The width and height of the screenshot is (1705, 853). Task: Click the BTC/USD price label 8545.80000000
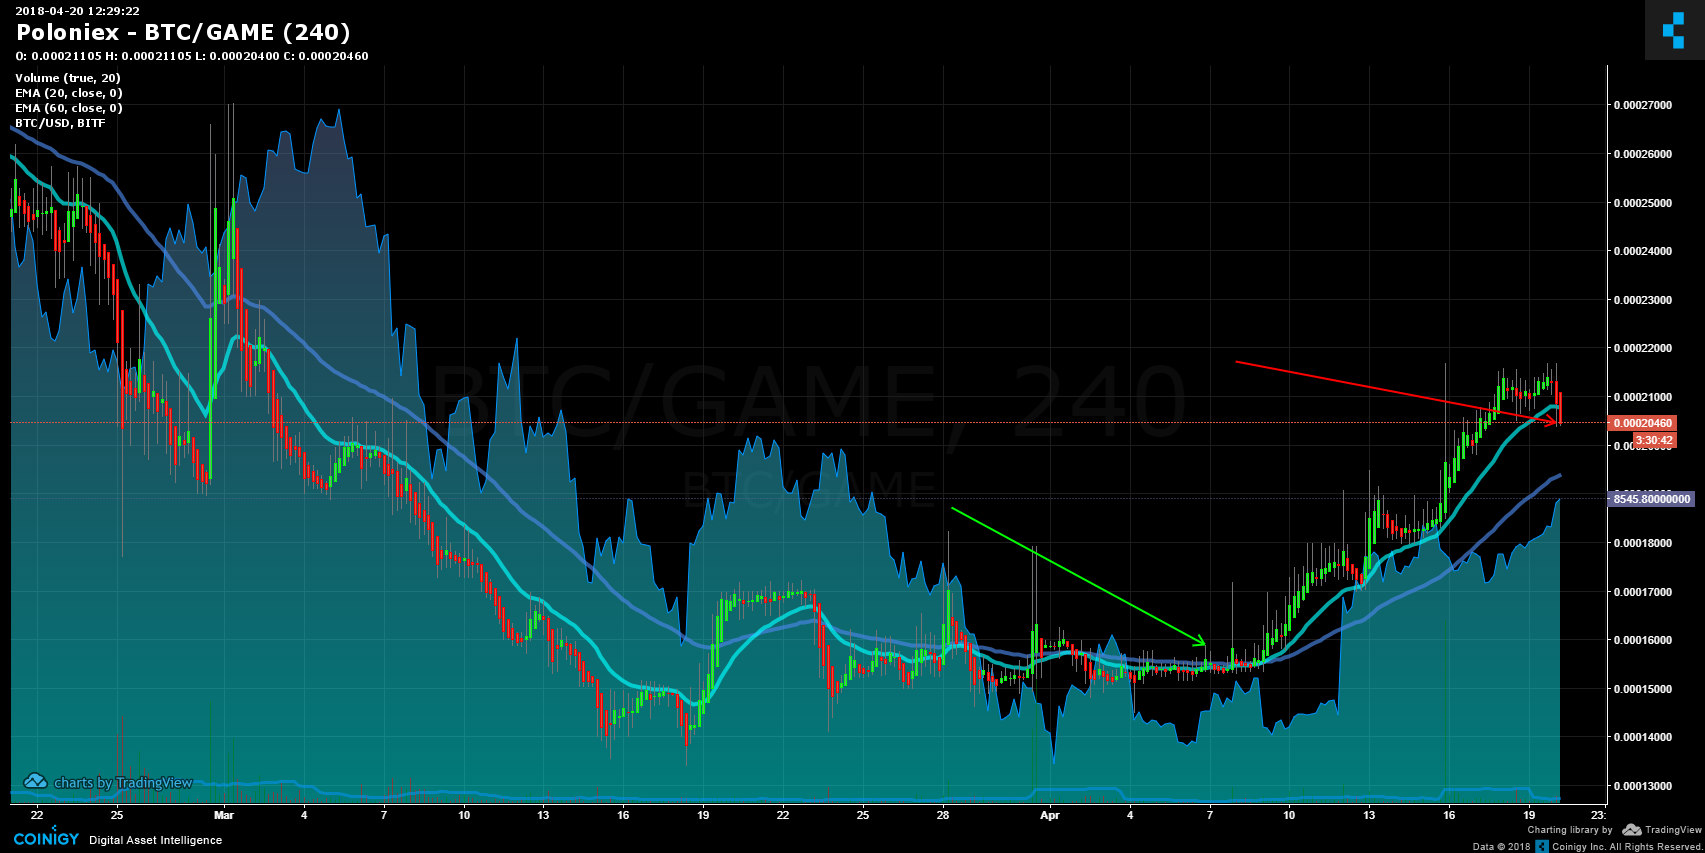coord(1651,499)
